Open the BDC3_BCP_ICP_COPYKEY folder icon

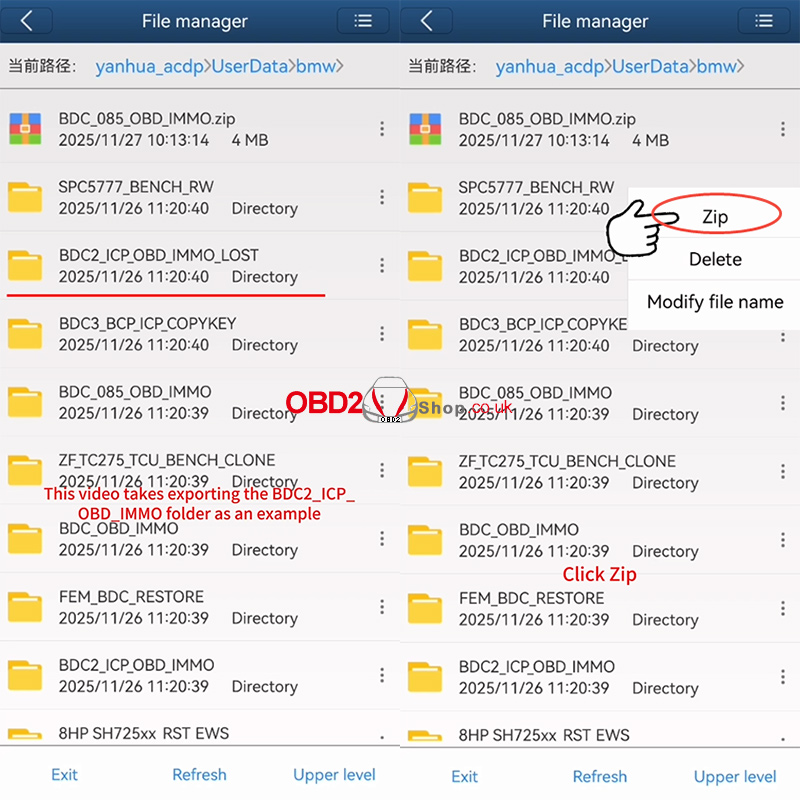tap(25, 333)
